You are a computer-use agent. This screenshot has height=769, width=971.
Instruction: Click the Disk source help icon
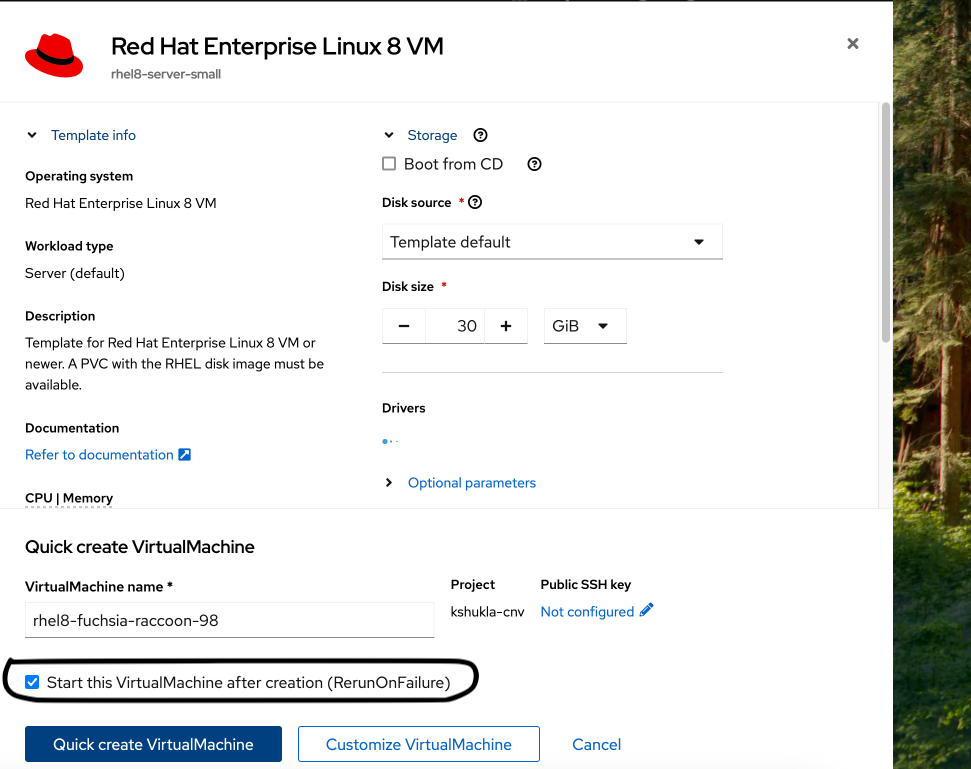(x=475, y=202)
